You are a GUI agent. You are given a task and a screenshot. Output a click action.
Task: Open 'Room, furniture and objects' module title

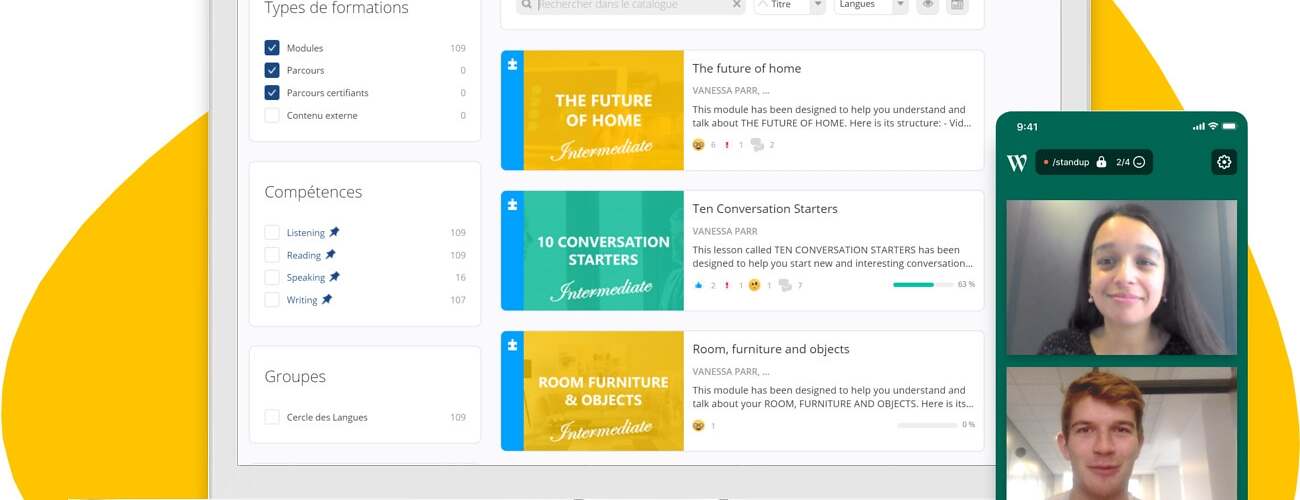tap(771, 349)
